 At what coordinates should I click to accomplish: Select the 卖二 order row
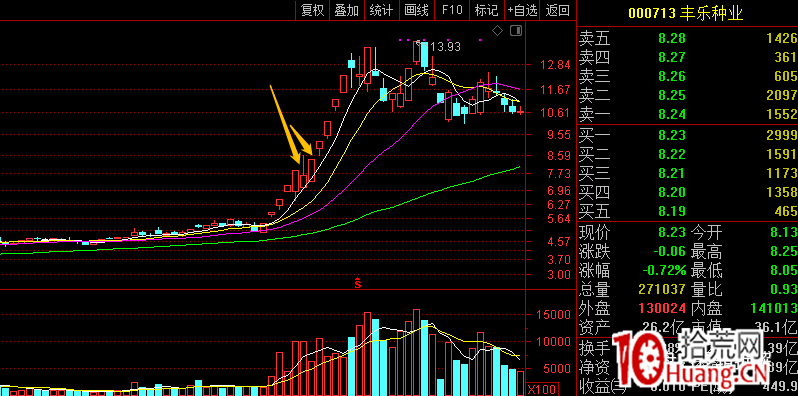pos(688,95)
